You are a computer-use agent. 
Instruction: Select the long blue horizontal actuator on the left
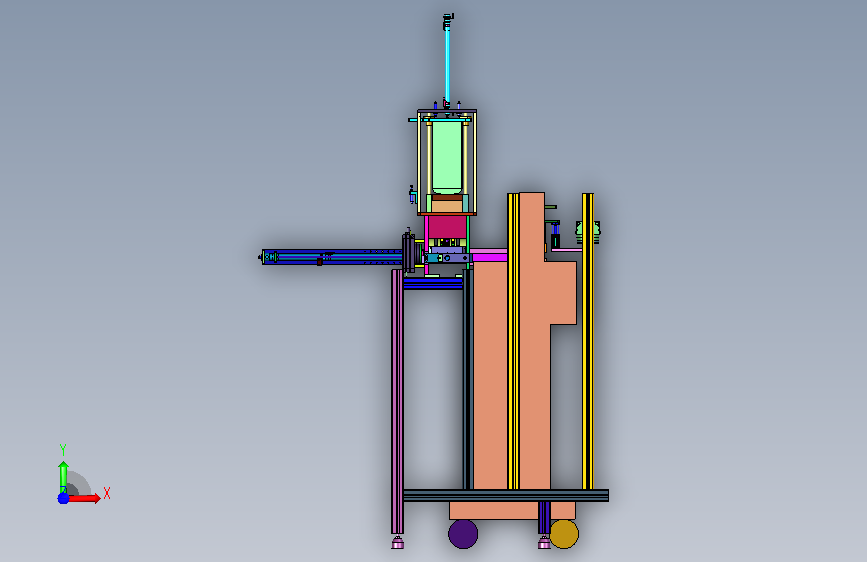coord(332,257)
